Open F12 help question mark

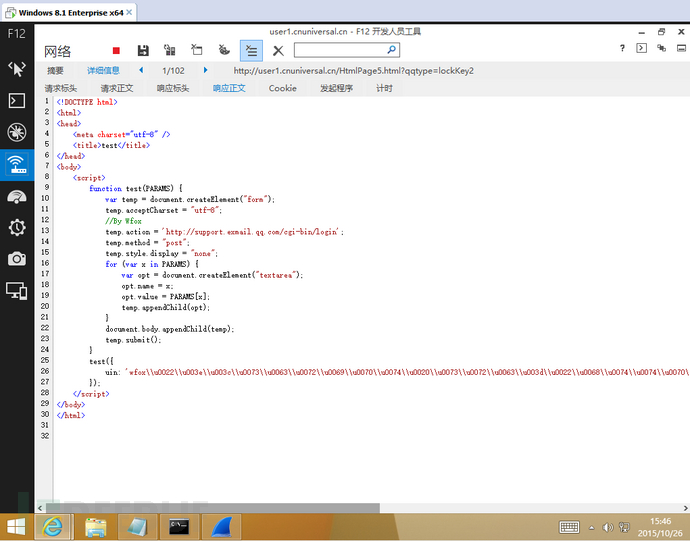(622, 48)
